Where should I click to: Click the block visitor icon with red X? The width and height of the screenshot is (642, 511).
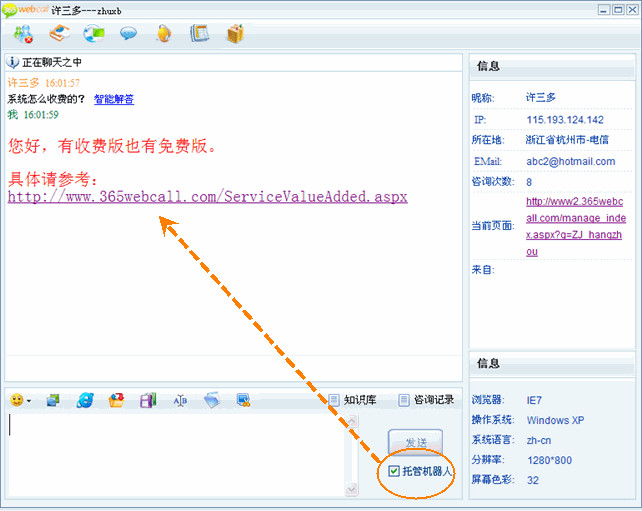(x=24, y=34)
